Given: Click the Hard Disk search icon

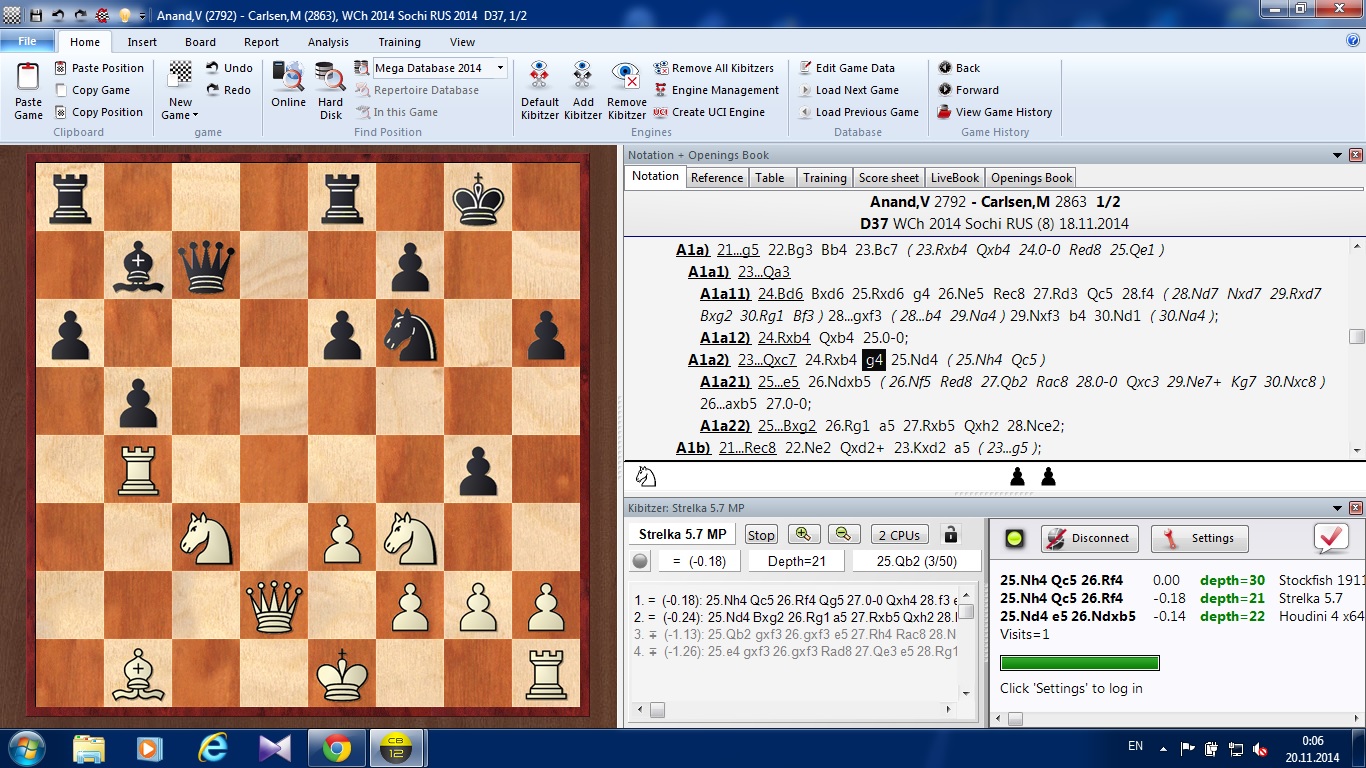Looking at the screenshot, I should click(330, 78).
